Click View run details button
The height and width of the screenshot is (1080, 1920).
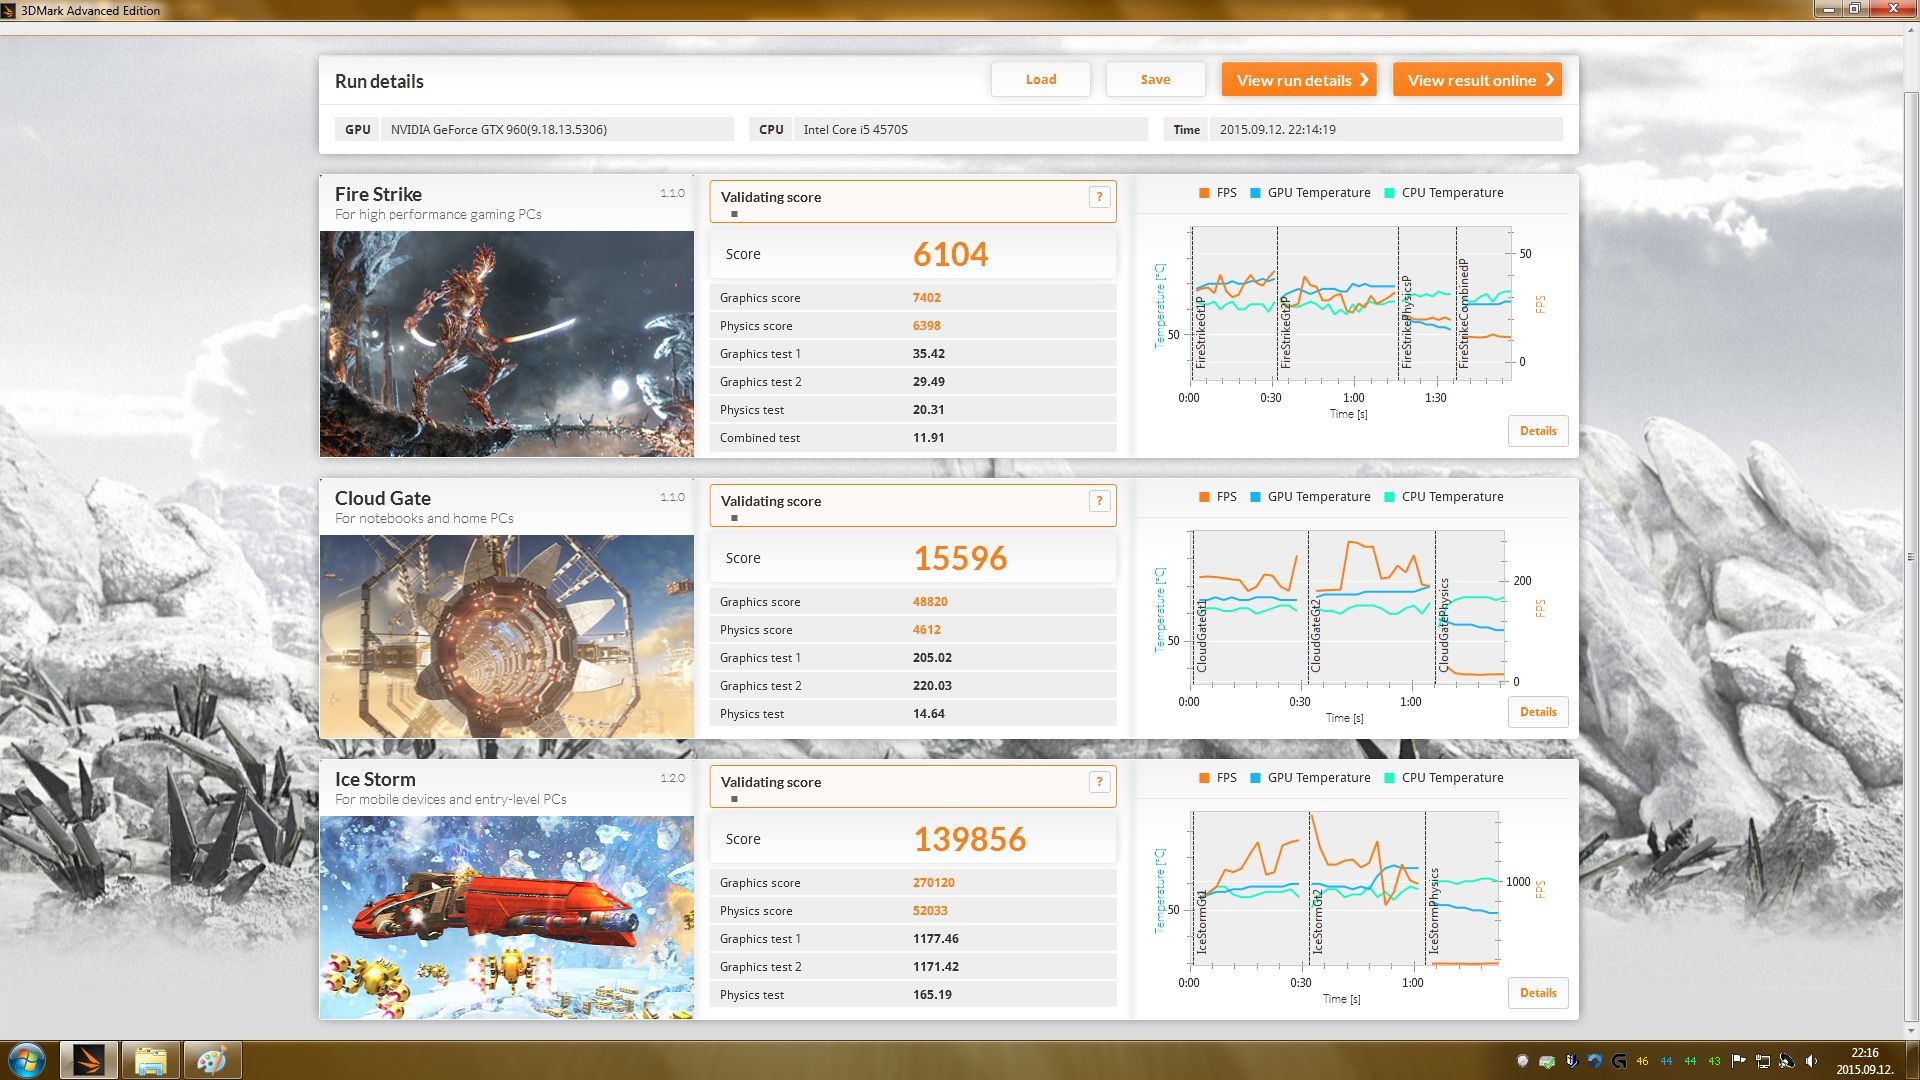(1299, 80)
